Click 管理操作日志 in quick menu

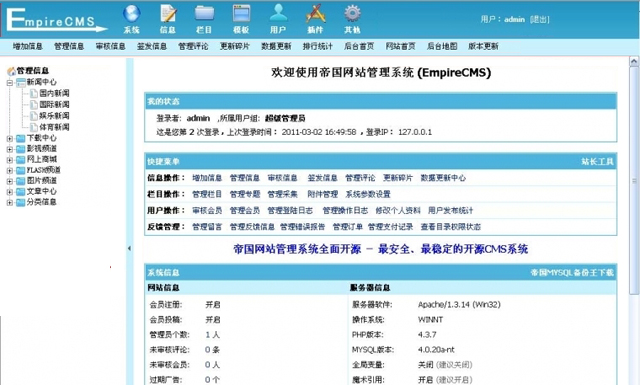click(x=345, y=211)
